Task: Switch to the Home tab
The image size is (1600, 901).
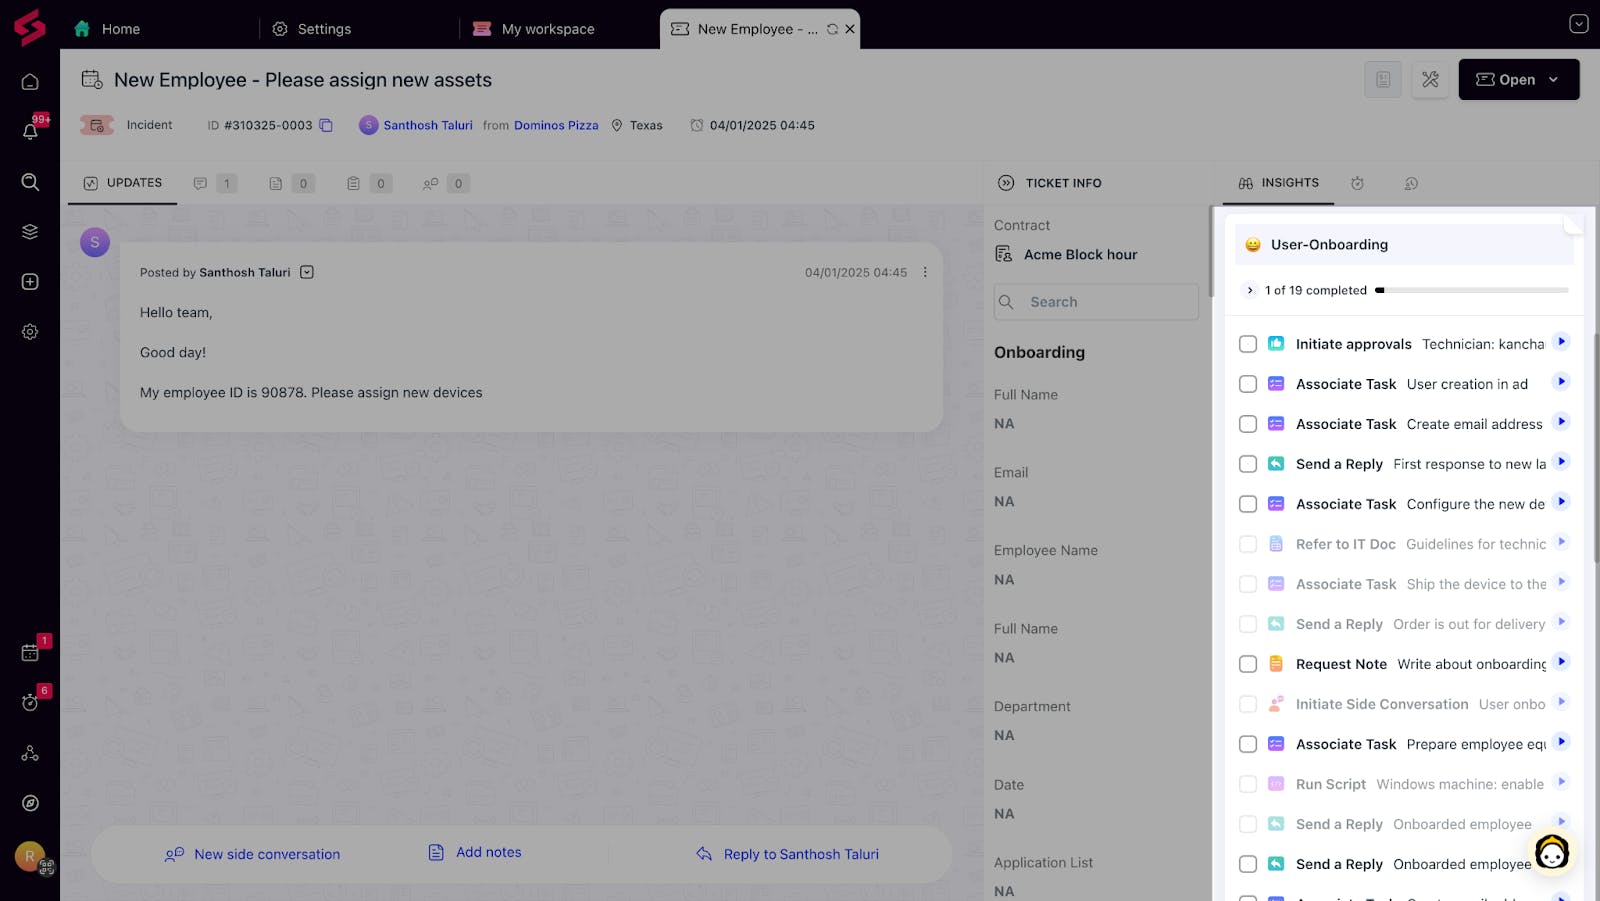Action: click(x=107, y=29)
